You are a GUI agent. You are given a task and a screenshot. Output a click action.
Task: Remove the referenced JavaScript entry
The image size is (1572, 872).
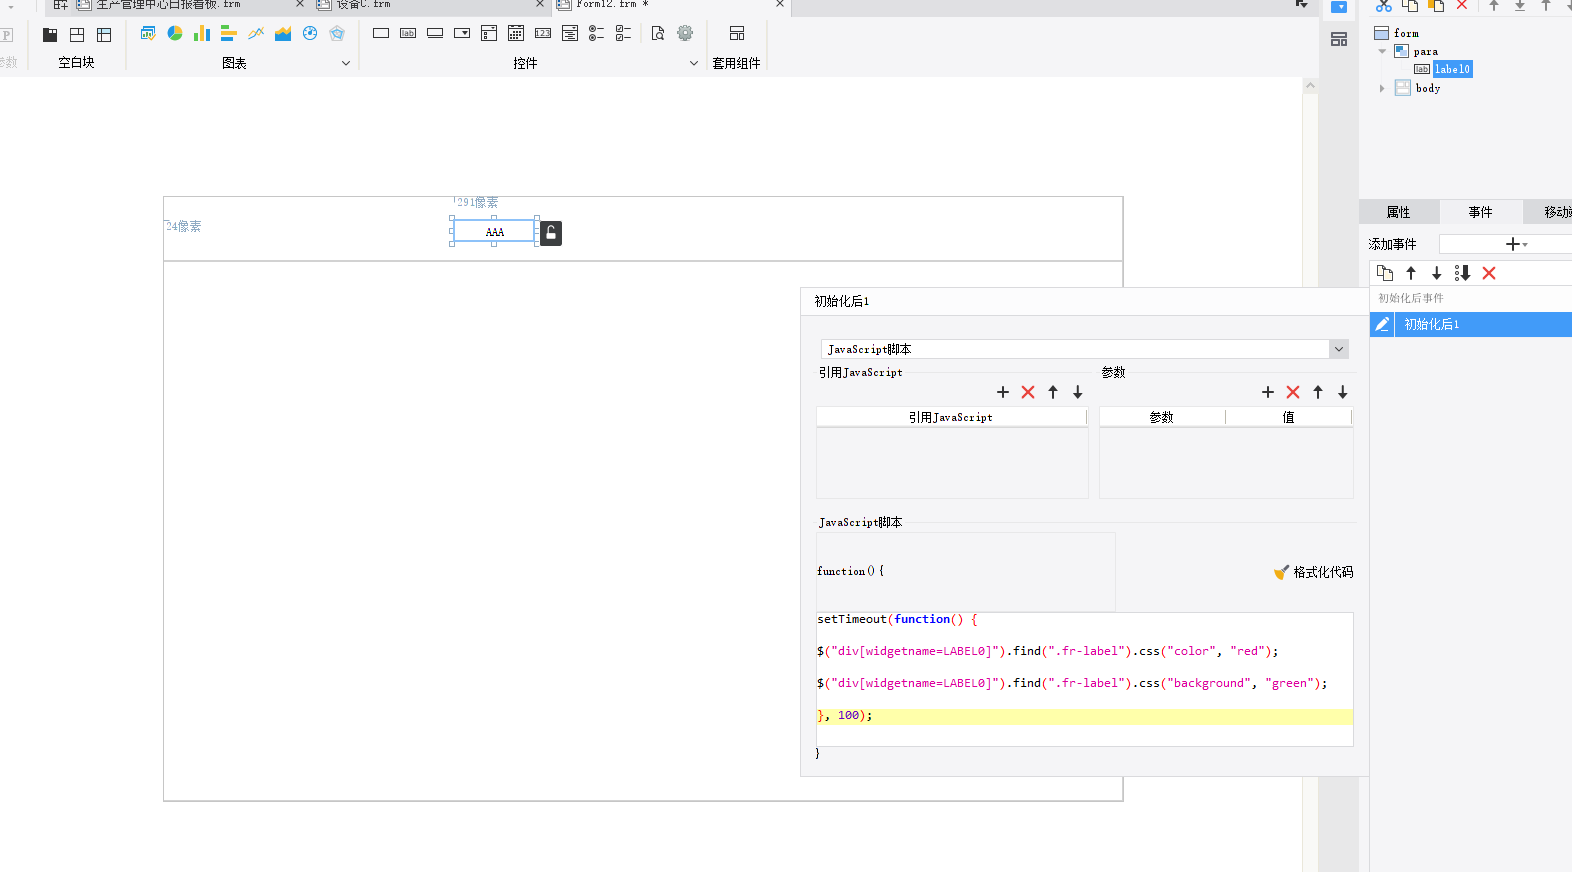[x=1028, y=392]
